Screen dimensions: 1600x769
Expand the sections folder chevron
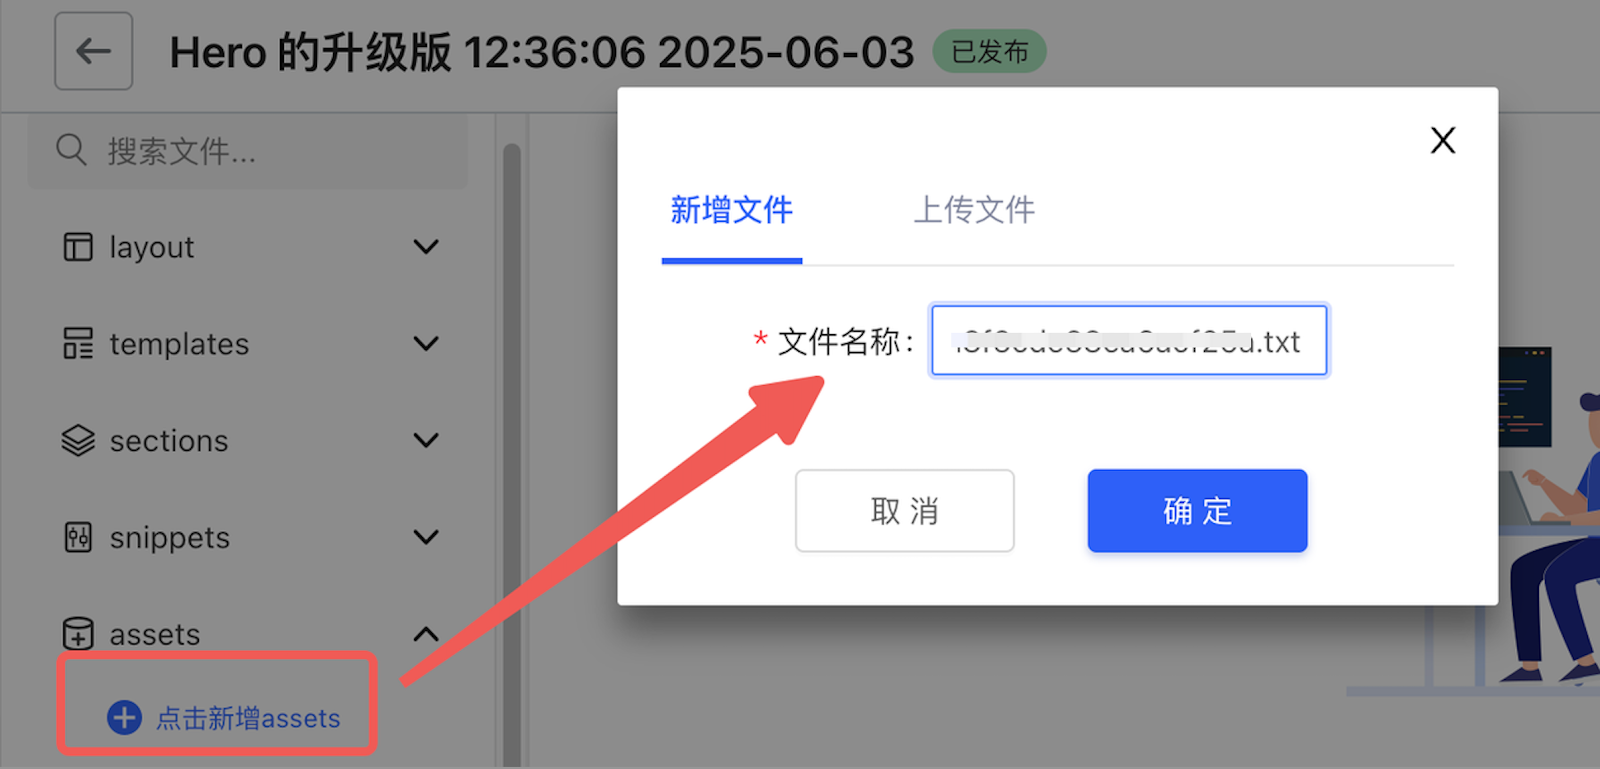click(x=426, y=440)
